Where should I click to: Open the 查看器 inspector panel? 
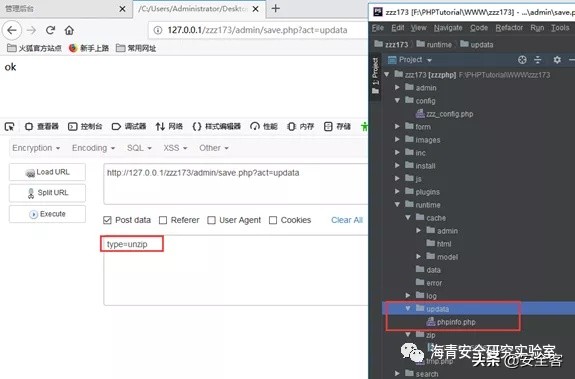pos(42,127)
